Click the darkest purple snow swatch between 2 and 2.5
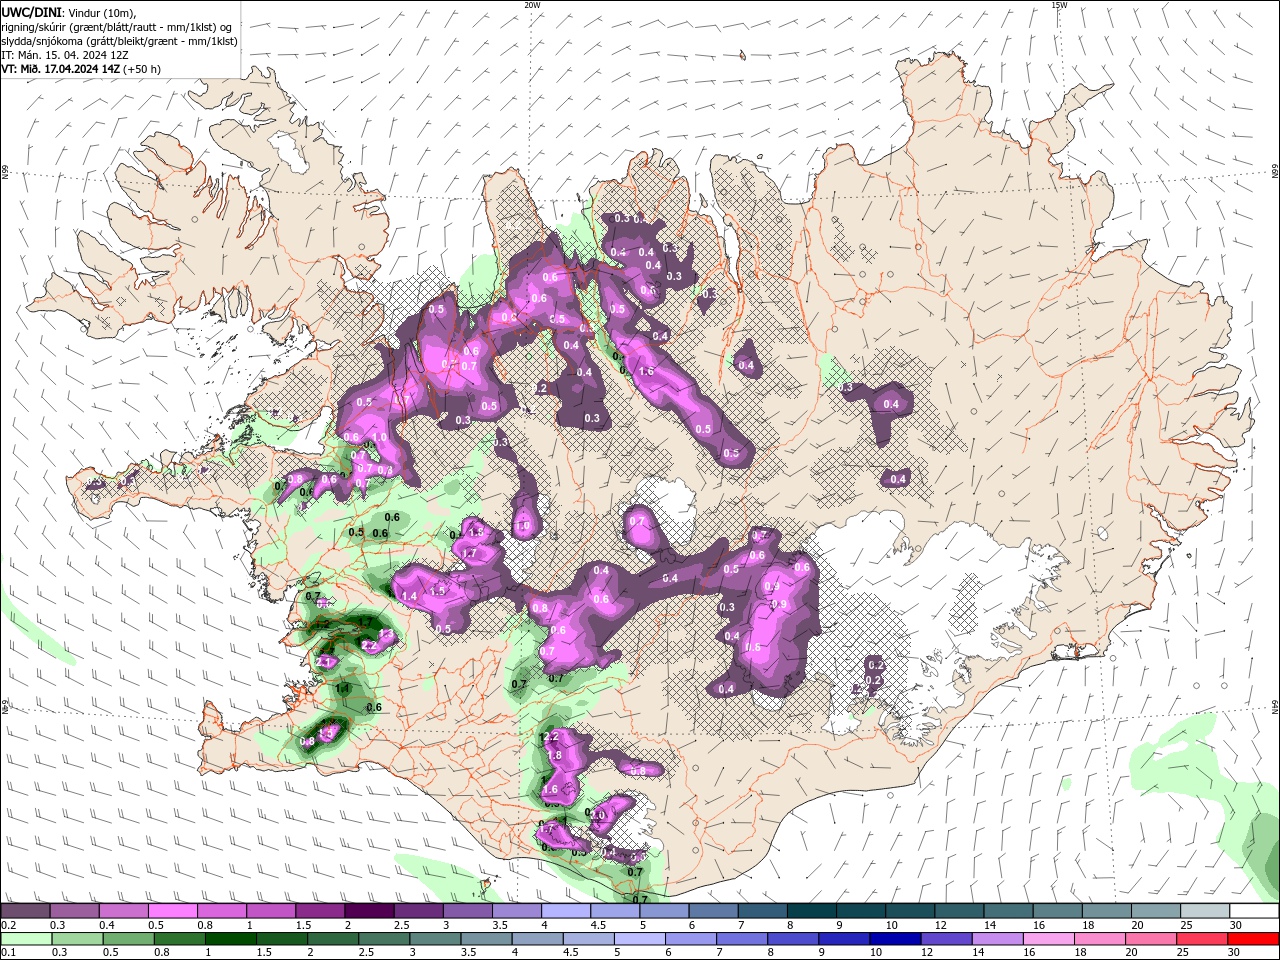The width and height of the screenshot is (1280, 960). [369, 911]
